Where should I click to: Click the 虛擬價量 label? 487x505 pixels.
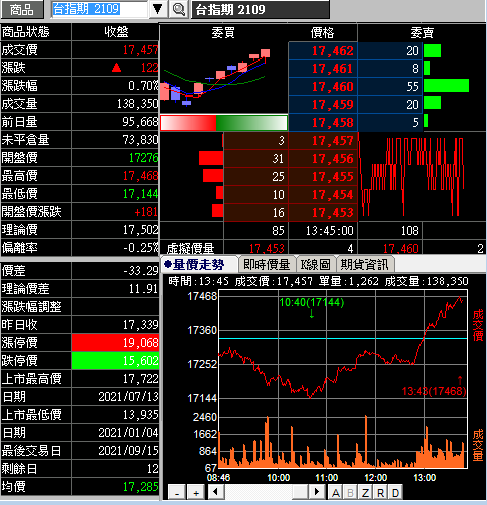[190, 249]
